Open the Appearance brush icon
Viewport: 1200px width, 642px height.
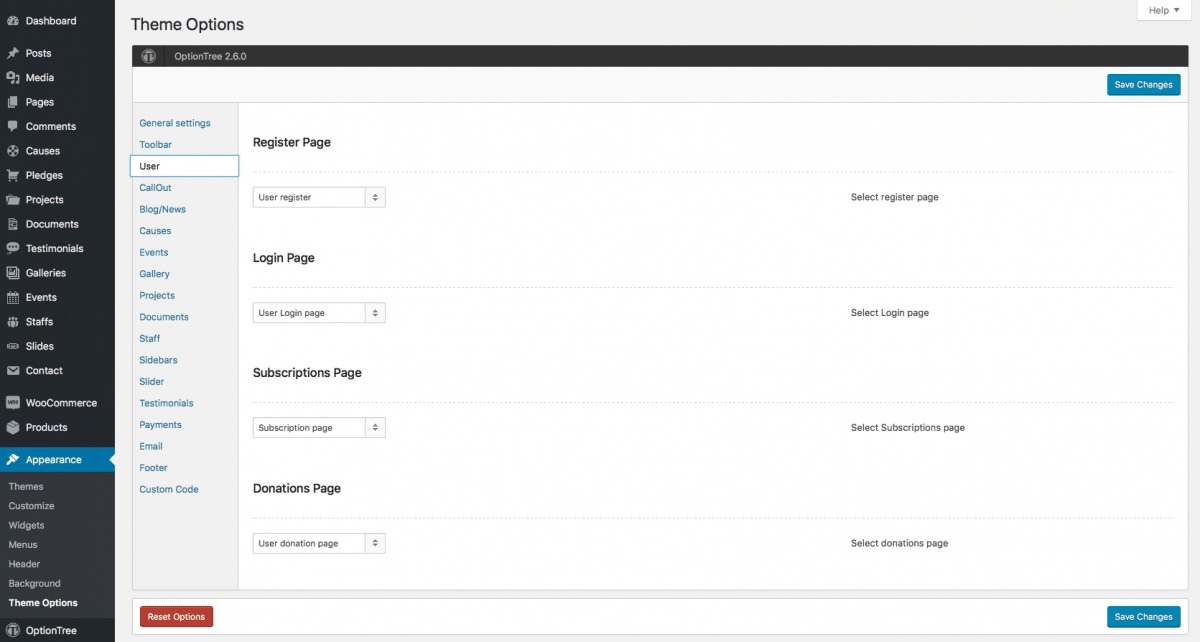coord(14,460)
